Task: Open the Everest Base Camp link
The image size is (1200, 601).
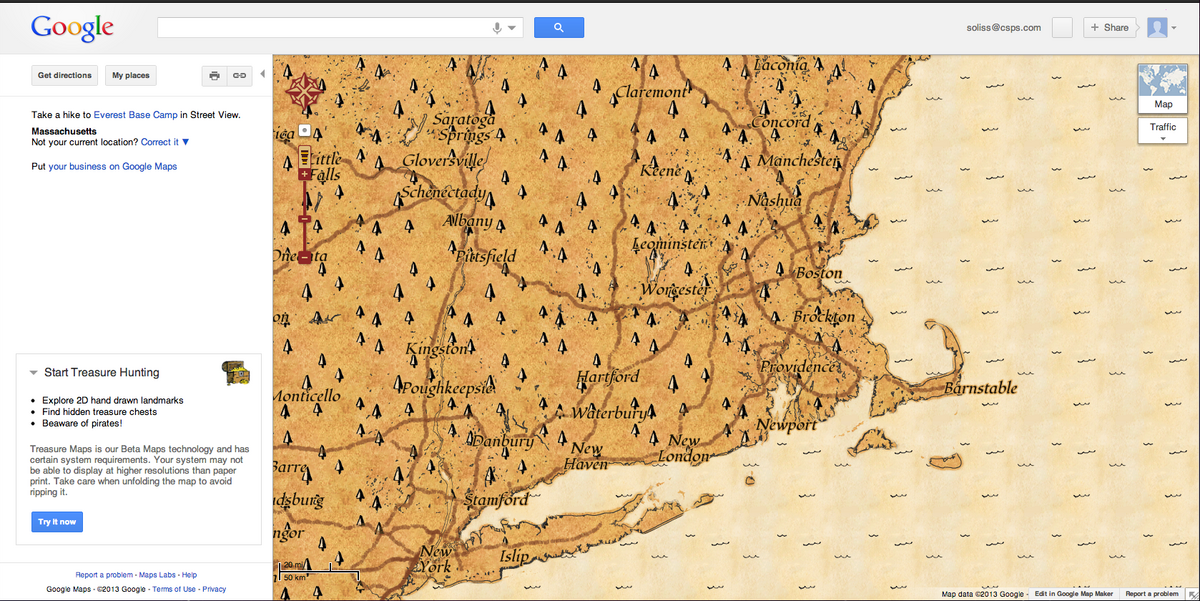Action: [x=135, y=115]
